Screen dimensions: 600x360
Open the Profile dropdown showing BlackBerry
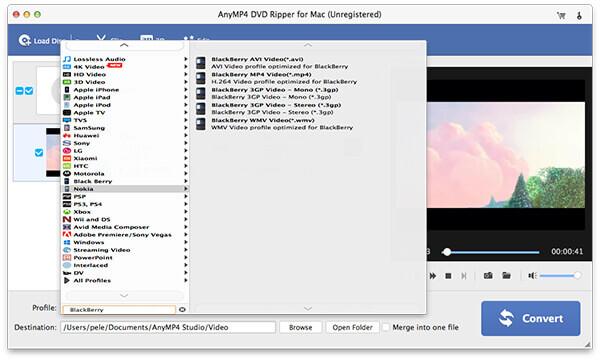(x=119, y=310)
